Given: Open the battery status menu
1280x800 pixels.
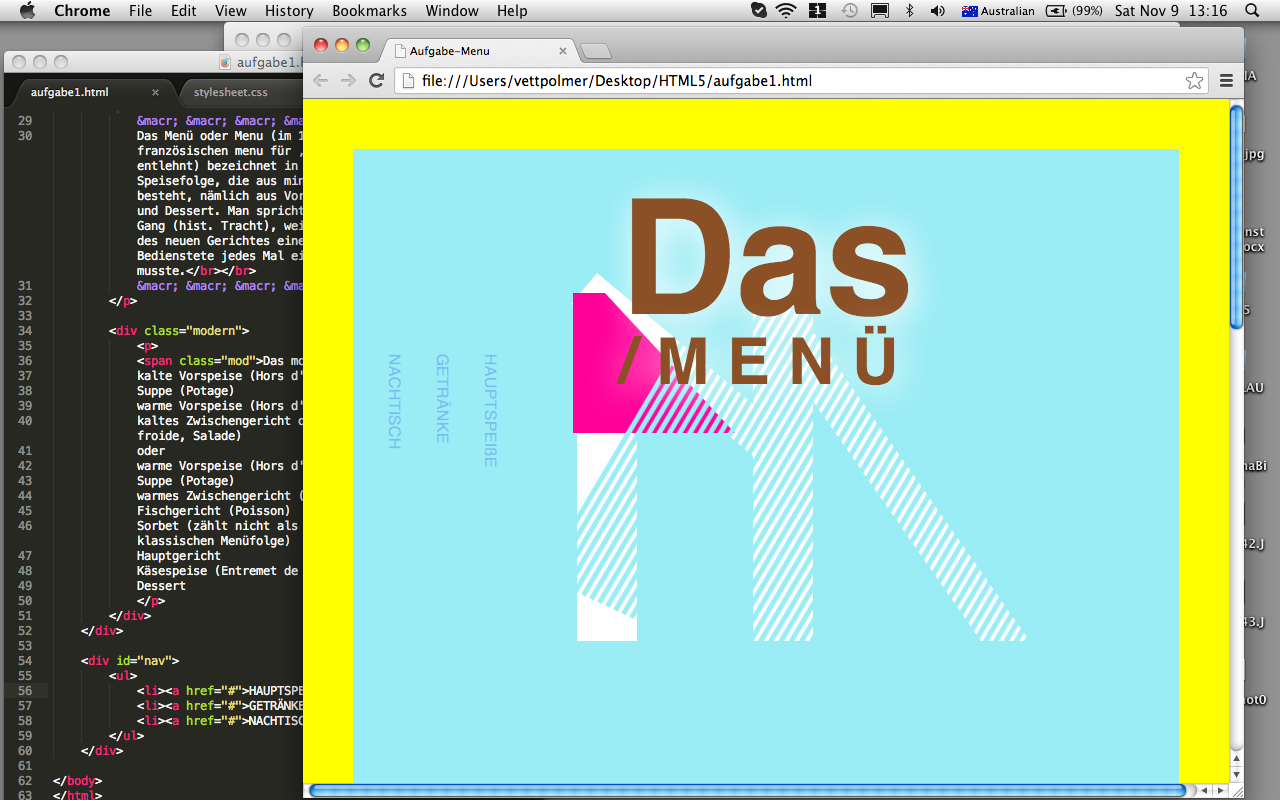Looking at the screenshot, I should click(x=1073, y=11).
